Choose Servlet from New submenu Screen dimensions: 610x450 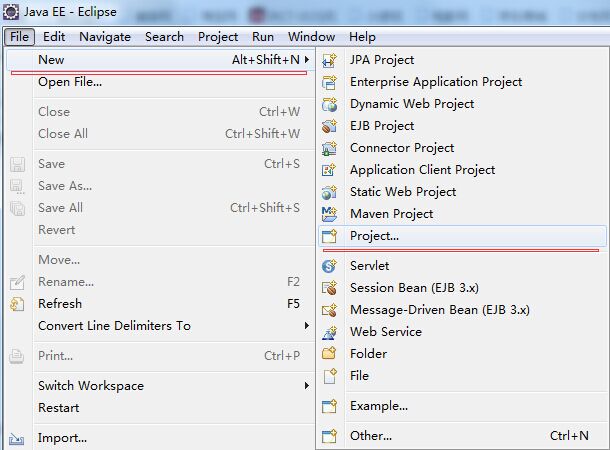coord(462,266)
